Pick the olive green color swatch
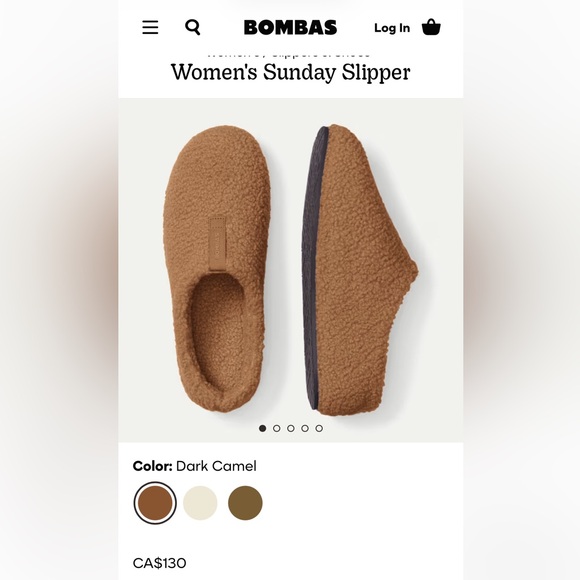The width and height of the screenshot is (580, 580). [245, 503]
